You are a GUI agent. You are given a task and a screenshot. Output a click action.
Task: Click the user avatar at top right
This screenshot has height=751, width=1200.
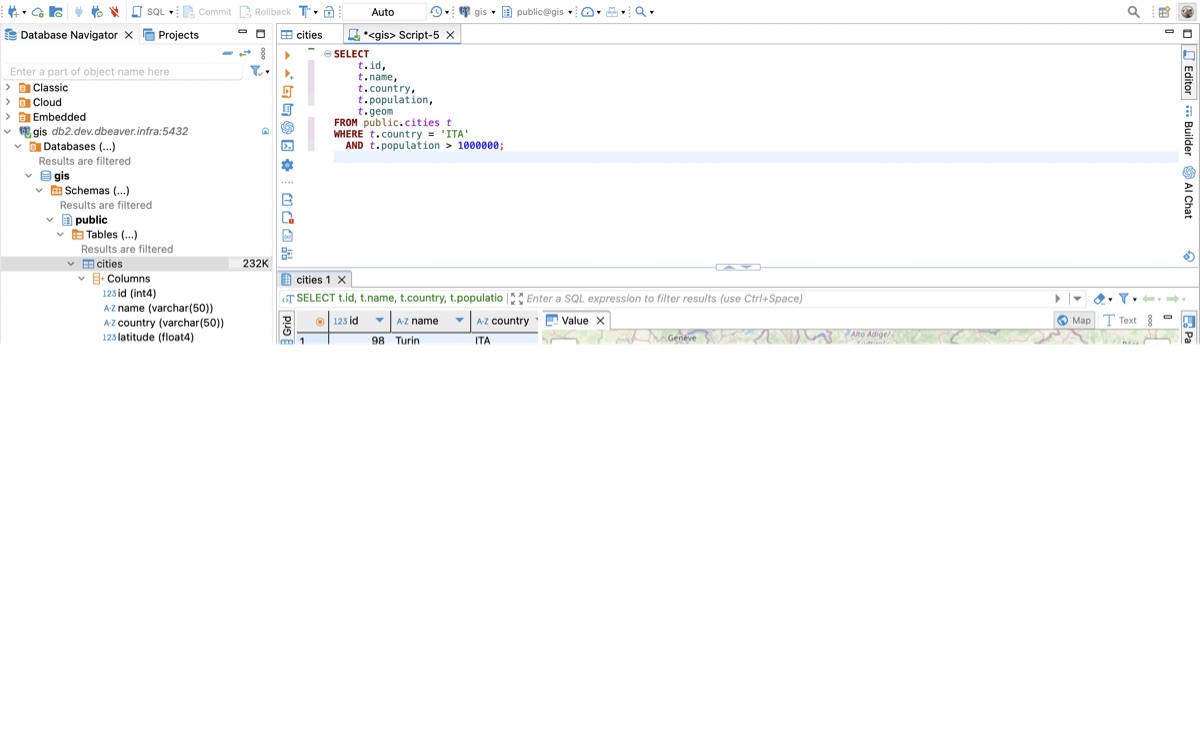[x=1188, y=12]
